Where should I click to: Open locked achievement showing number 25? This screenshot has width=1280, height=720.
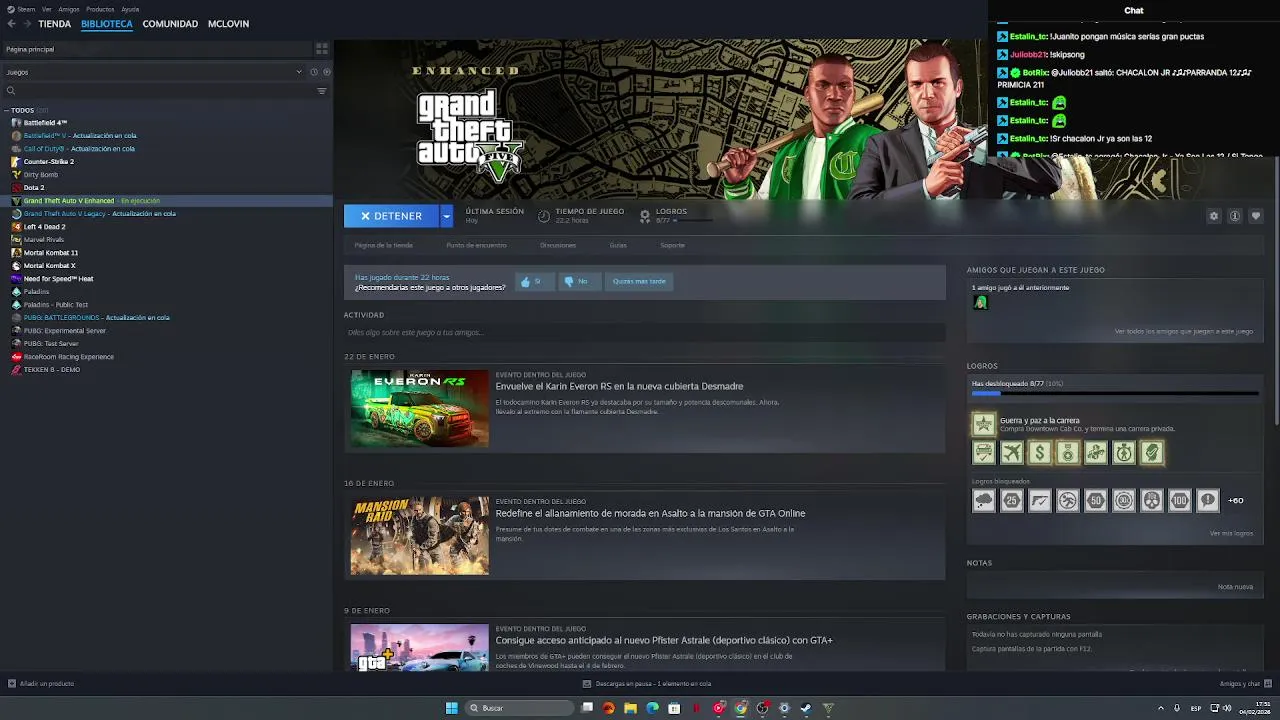tap(1012, 500)
